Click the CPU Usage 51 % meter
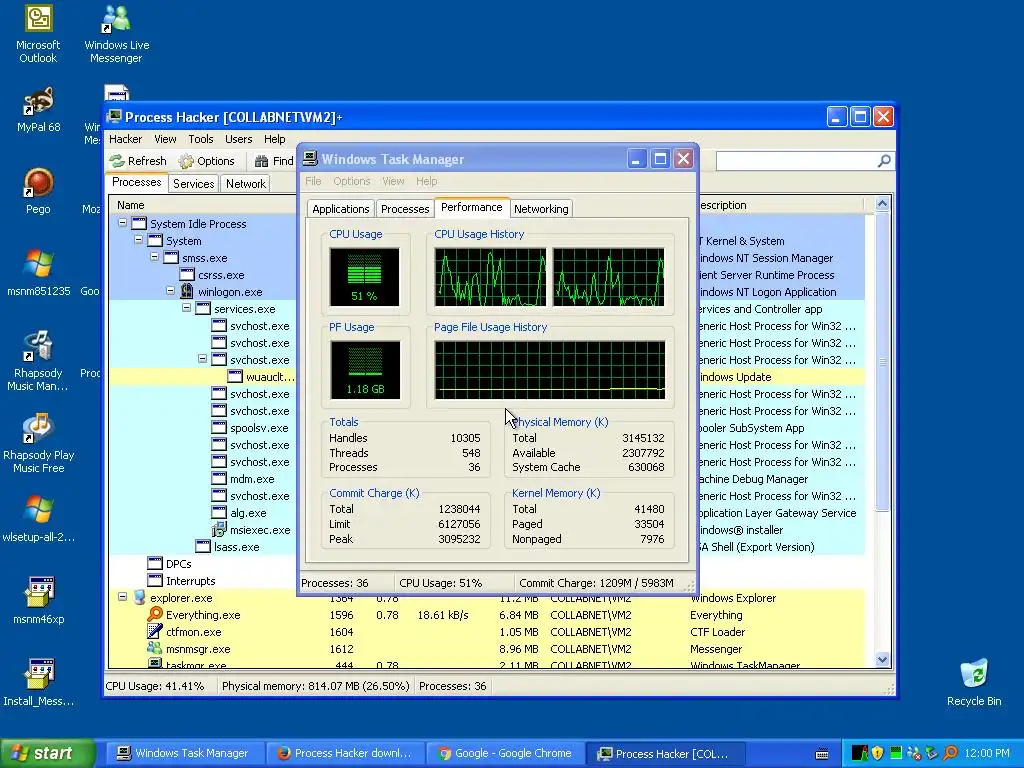 coord(364,277)
